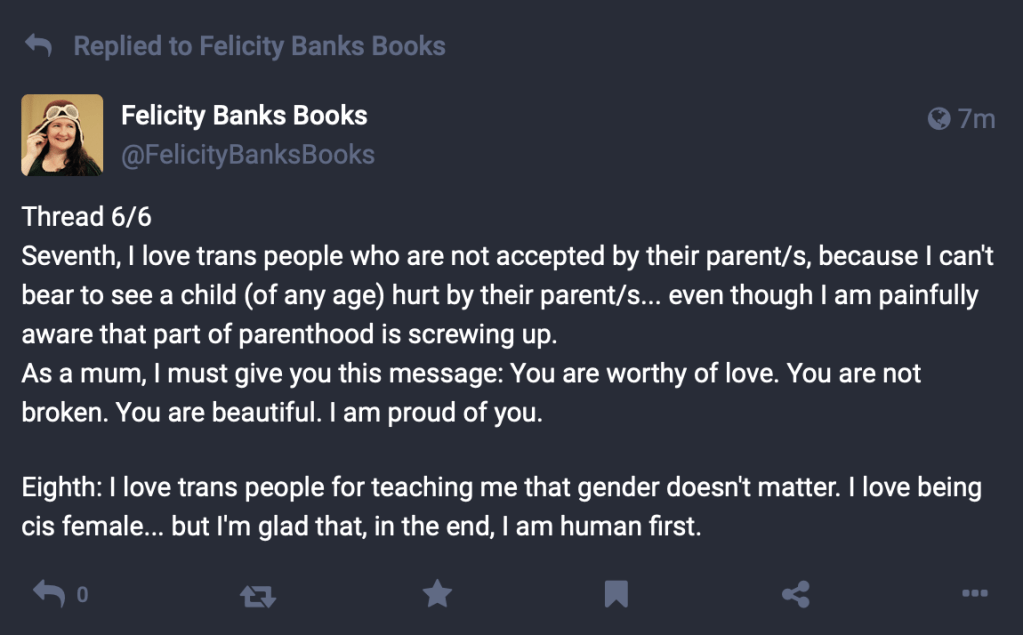Click the line starting with "Eighth: I love trans people"
This screenshot has width=1023, height=635.
tap(501, 489)
